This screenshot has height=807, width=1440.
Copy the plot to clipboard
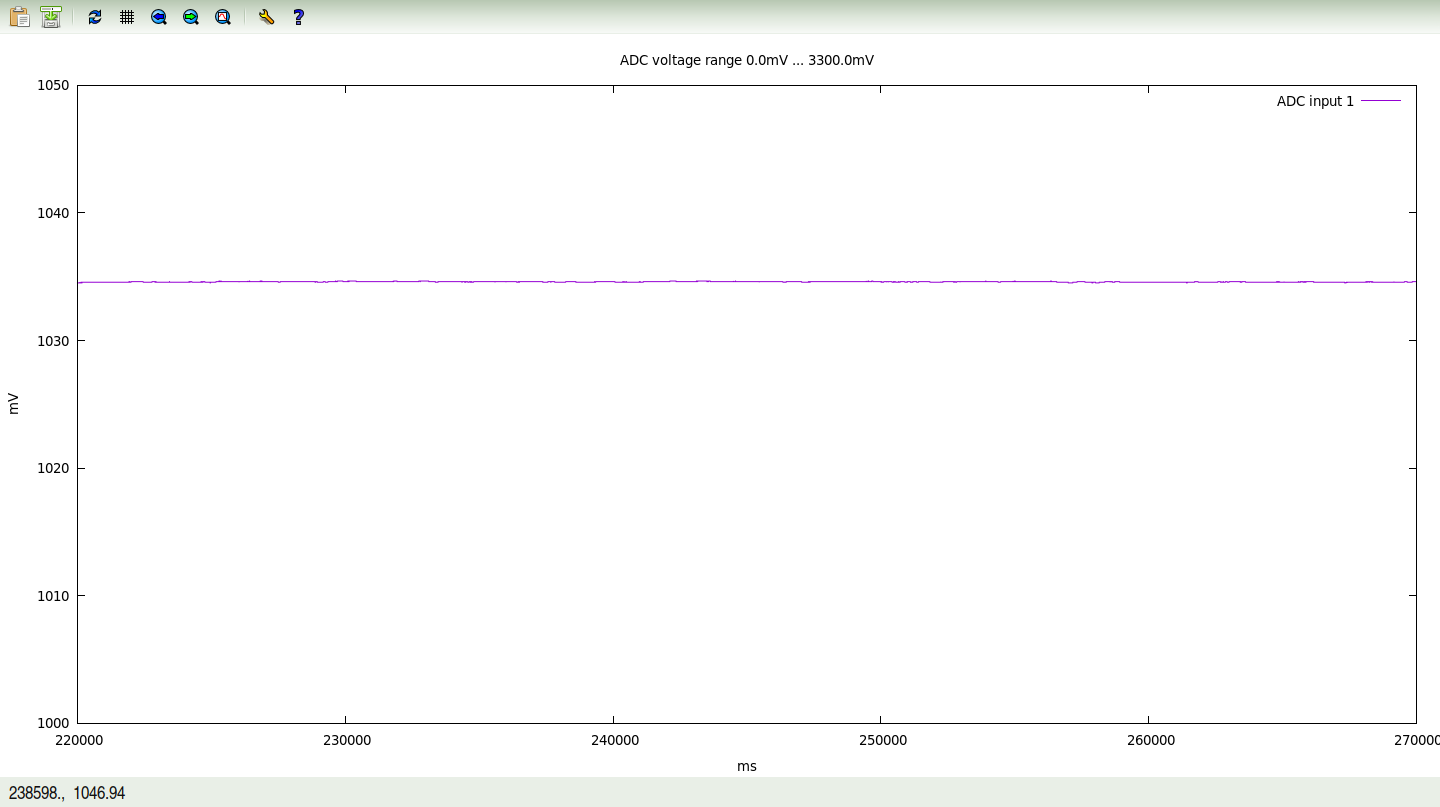19,17
